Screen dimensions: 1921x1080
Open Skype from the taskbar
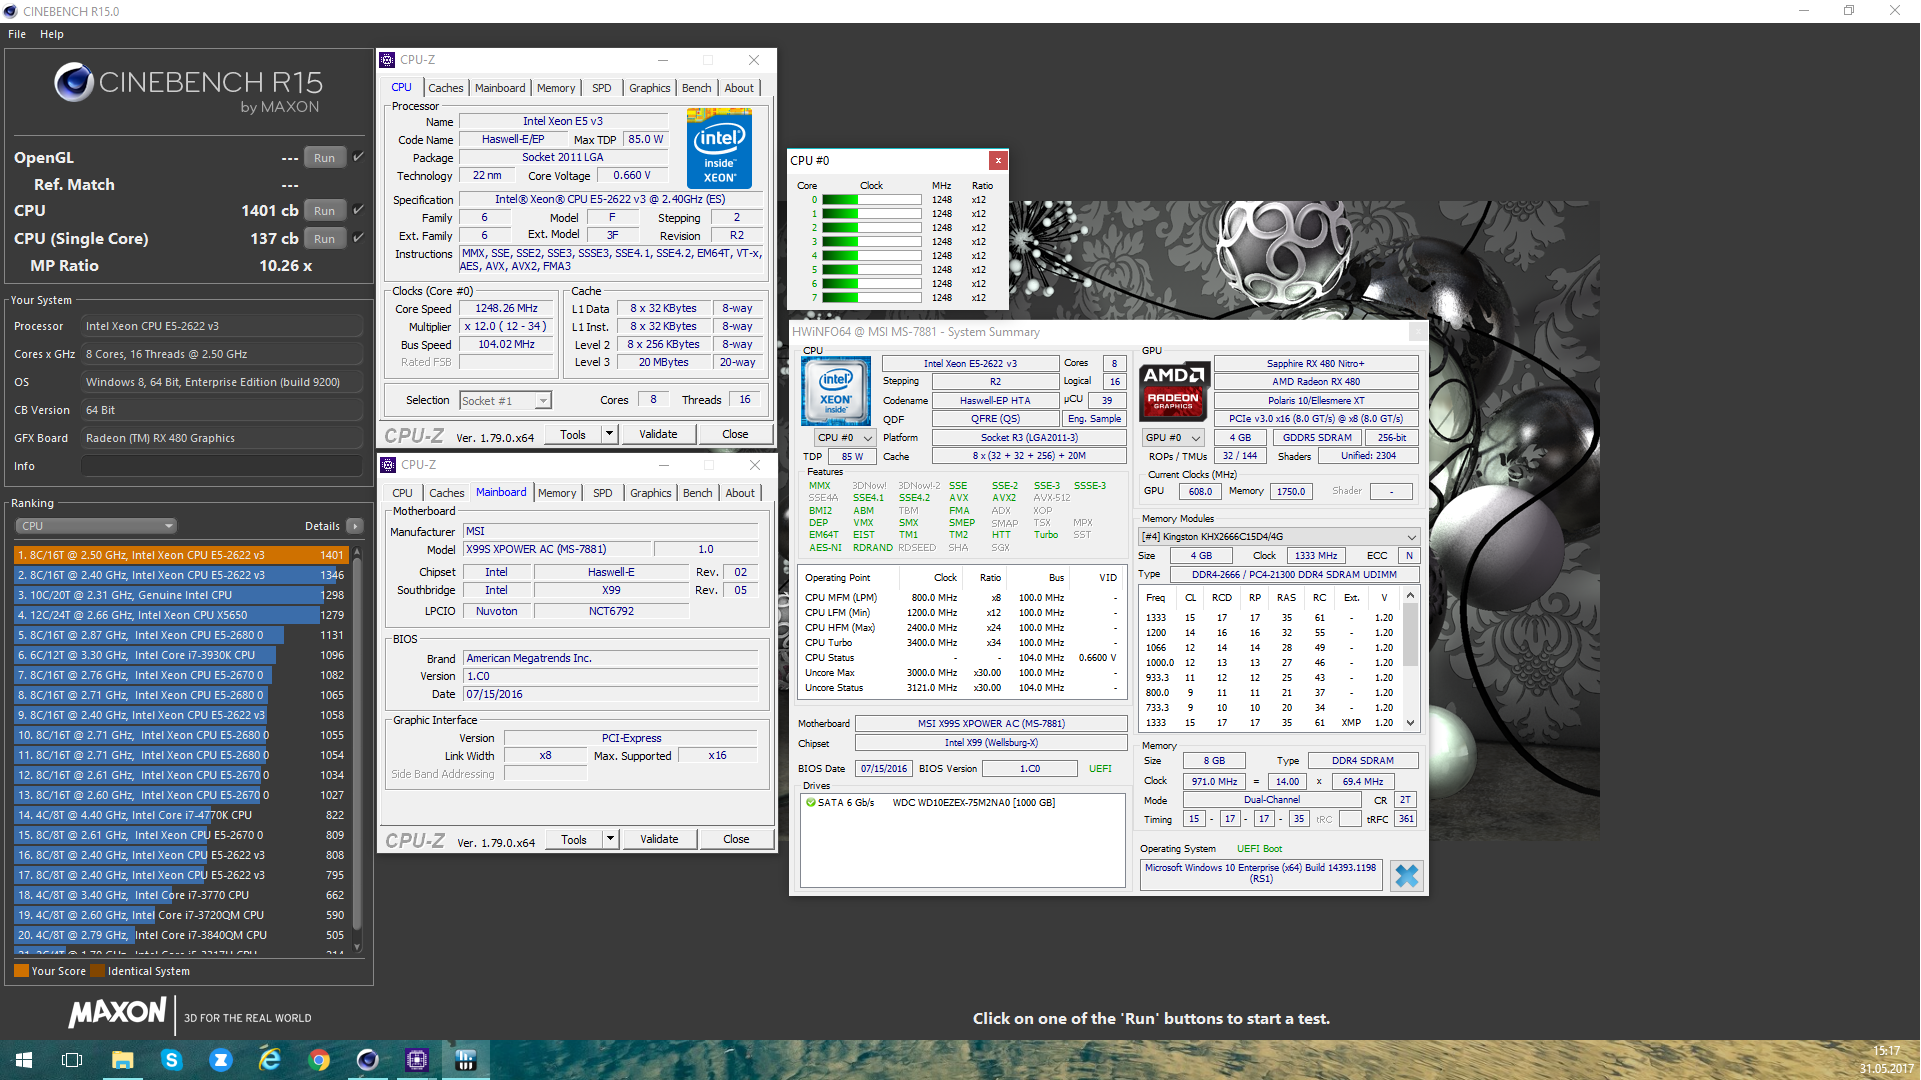(171, 1060)
